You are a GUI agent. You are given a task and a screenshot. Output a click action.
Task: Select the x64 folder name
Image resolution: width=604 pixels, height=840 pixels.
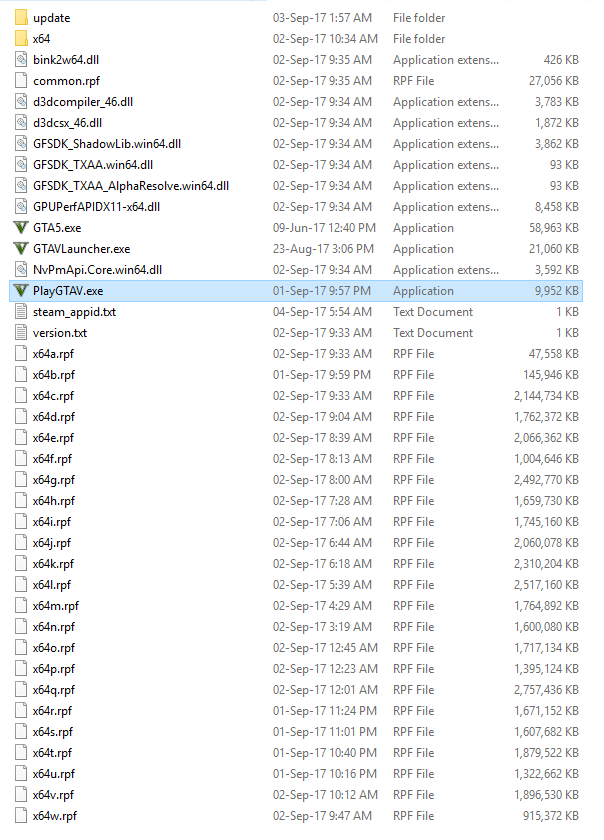41,39
